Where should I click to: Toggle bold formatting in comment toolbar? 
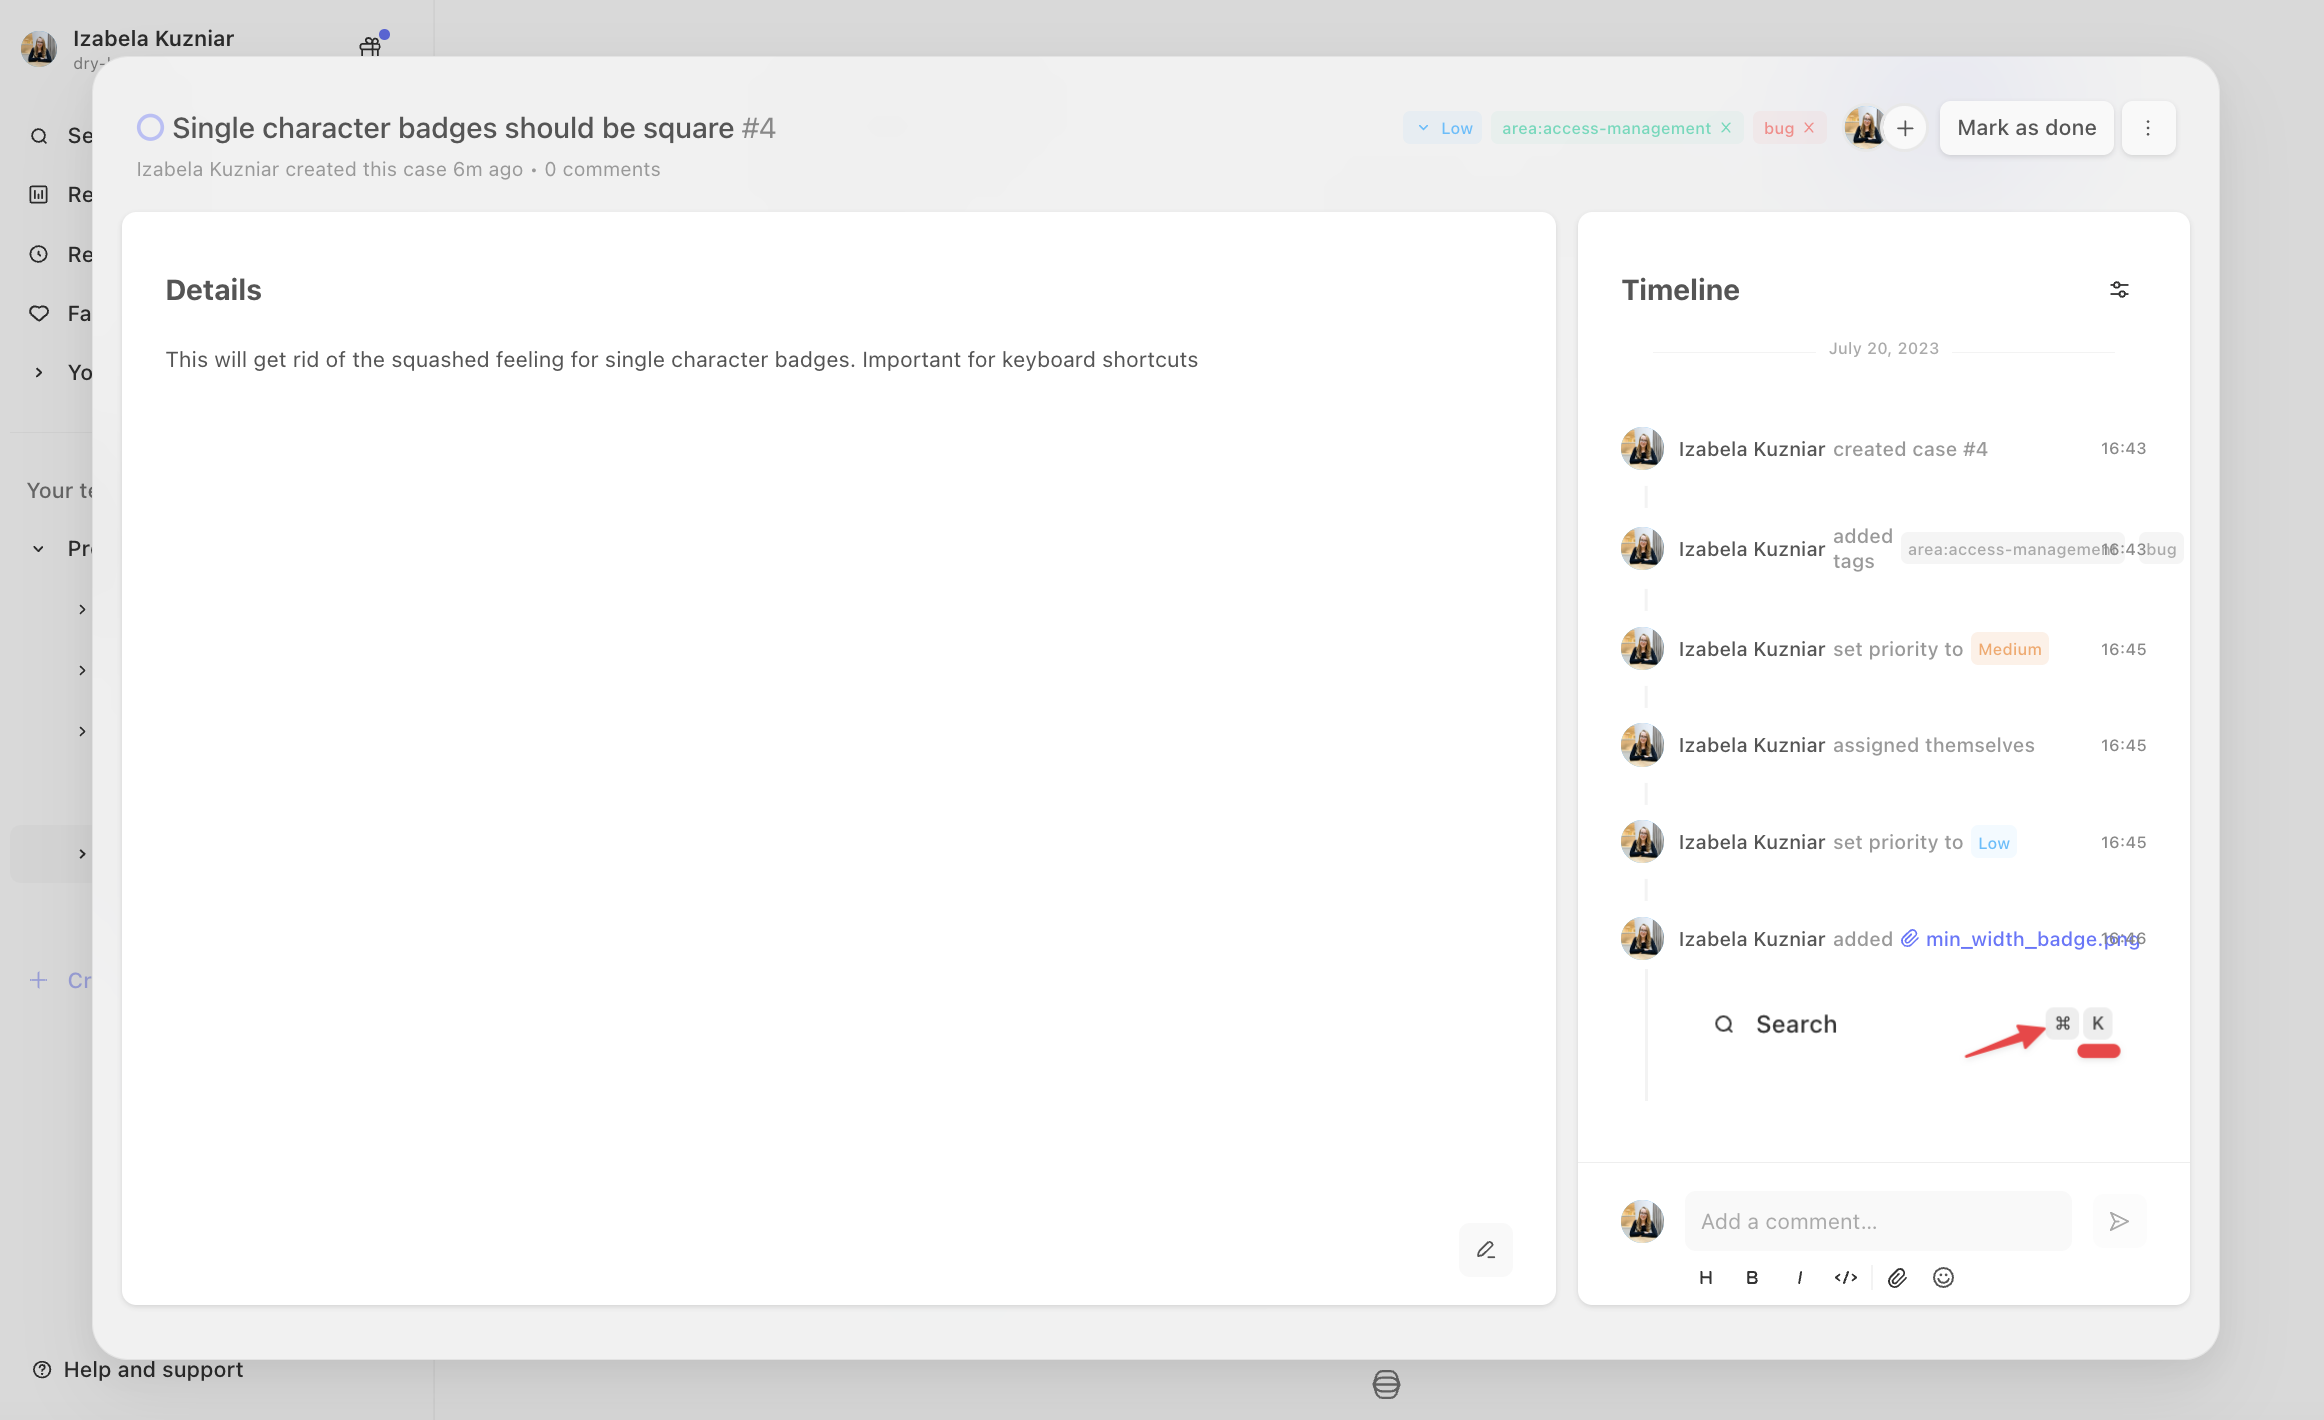tap(1752, 1277)
